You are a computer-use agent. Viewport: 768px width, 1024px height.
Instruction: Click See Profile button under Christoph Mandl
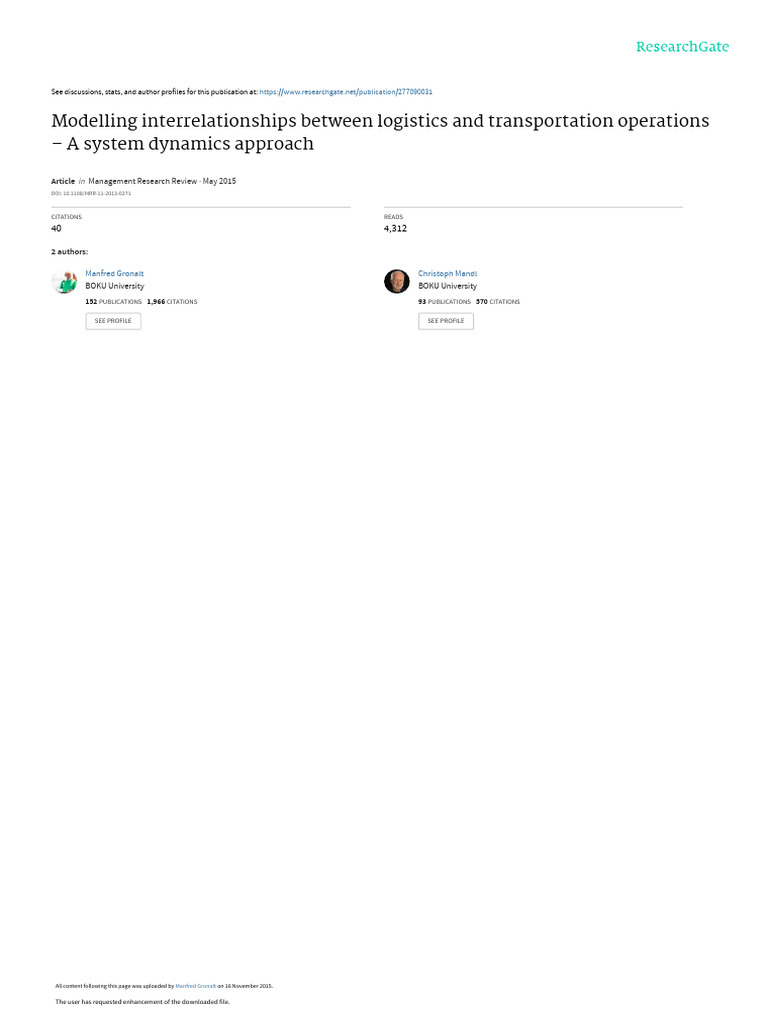(446, 321)
